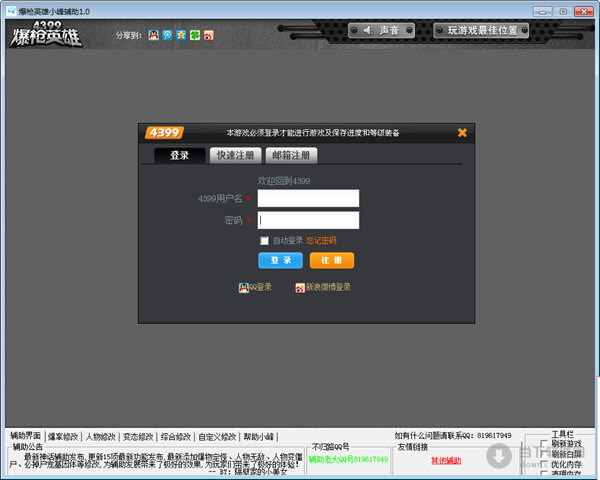600x480 pixels.
Task: Select the 辅助界面 tab
Action: tap(26, 436)
